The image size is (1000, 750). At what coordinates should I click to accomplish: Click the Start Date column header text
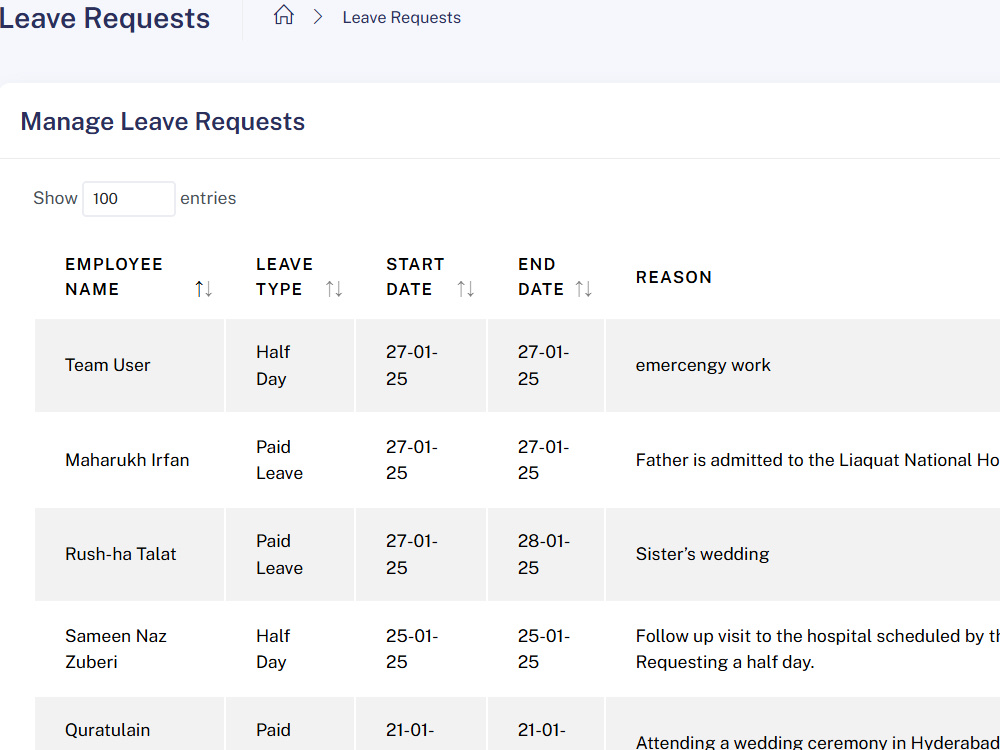point(415,277)
